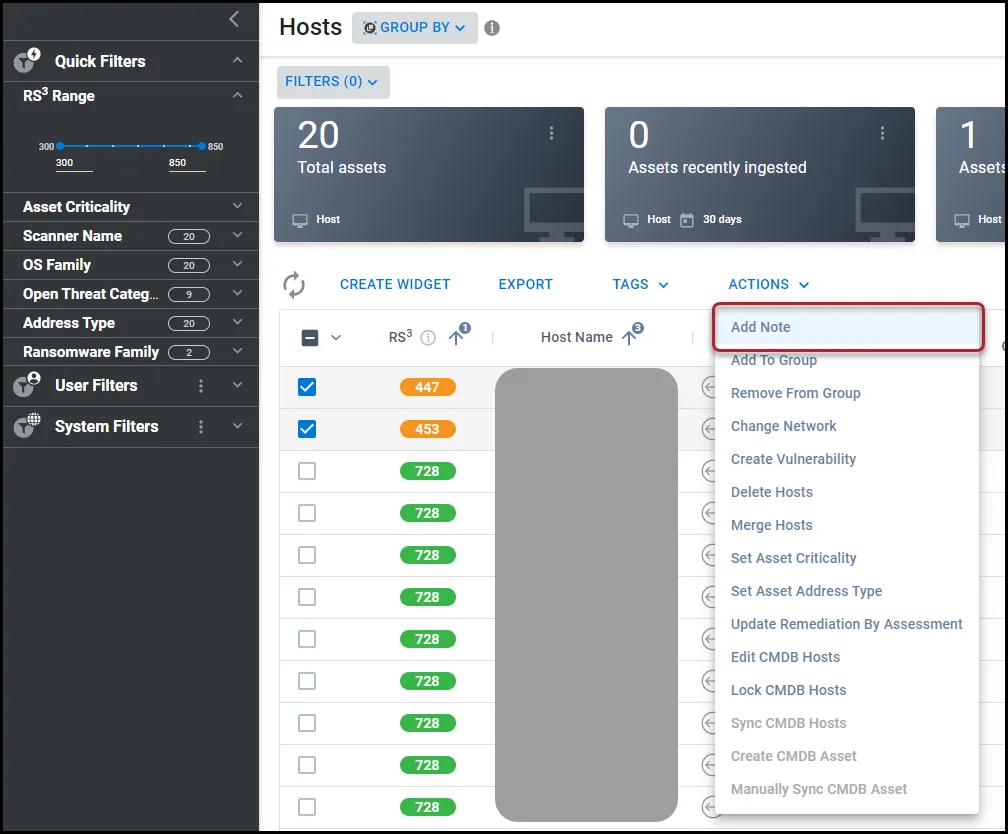
Task: Click the Total assets widget card
Action: pos(429,174)
